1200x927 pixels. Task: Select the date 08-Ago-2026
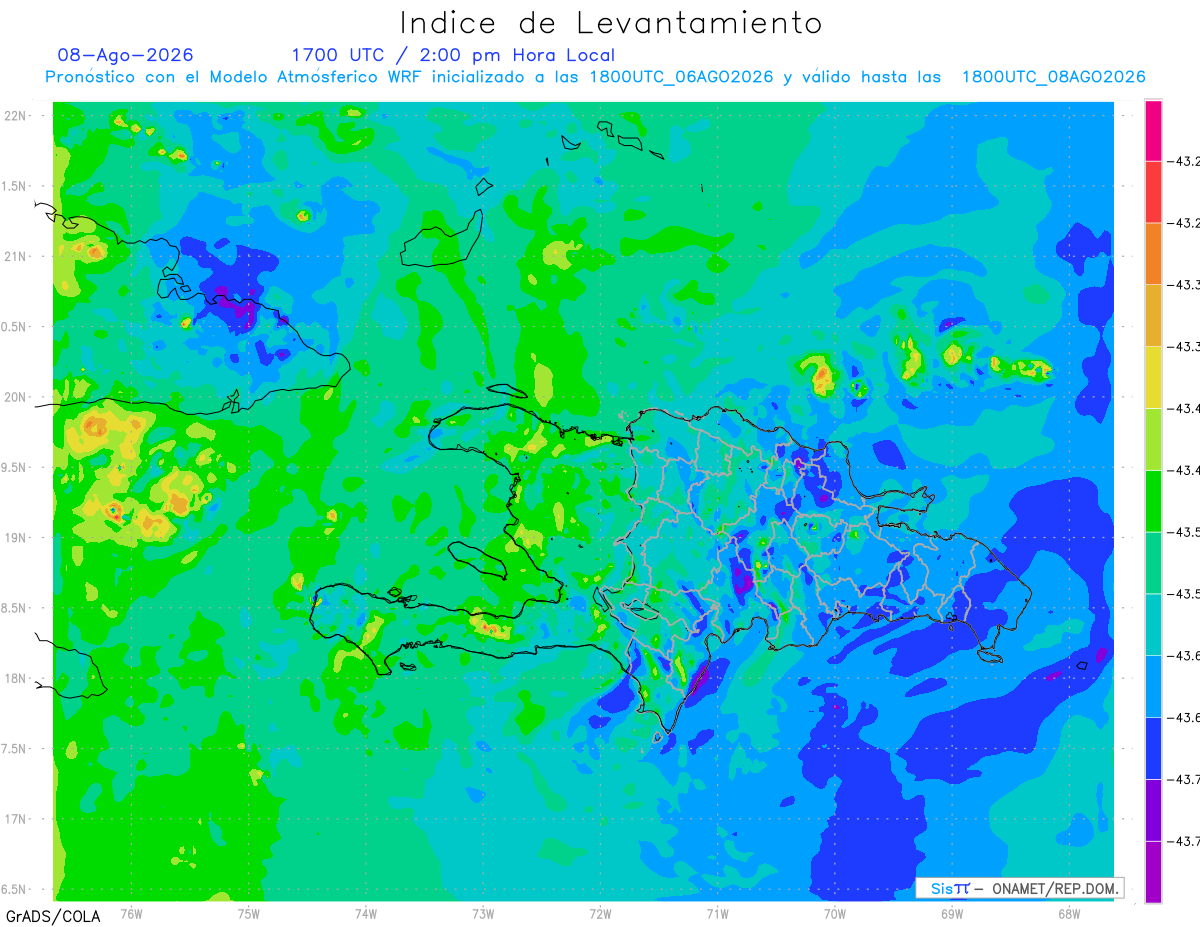click(126, 55)
